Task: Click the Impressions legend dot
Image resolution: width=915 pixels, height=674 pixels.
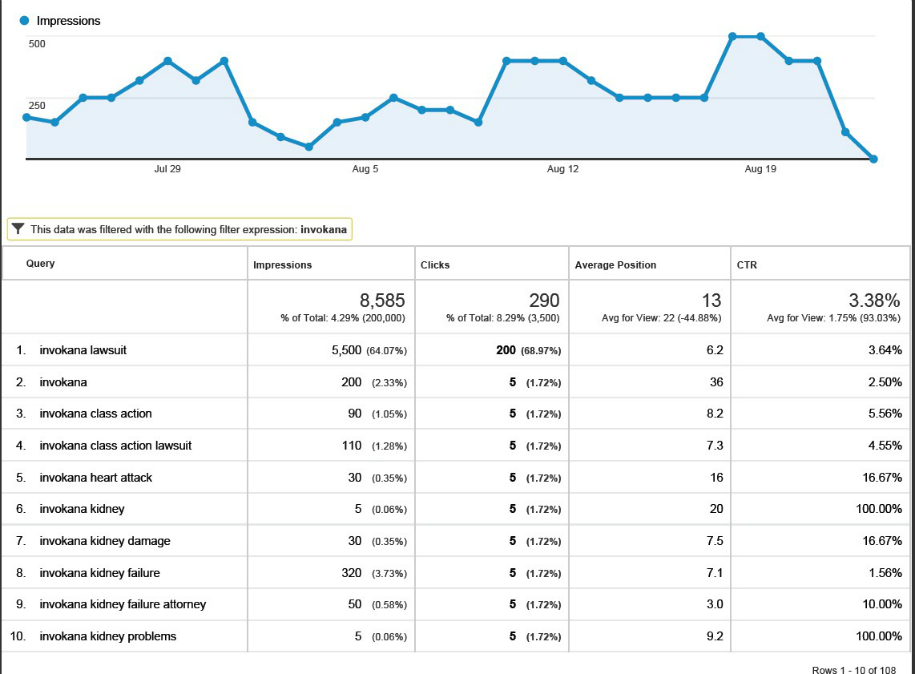Action: point(24,20)
